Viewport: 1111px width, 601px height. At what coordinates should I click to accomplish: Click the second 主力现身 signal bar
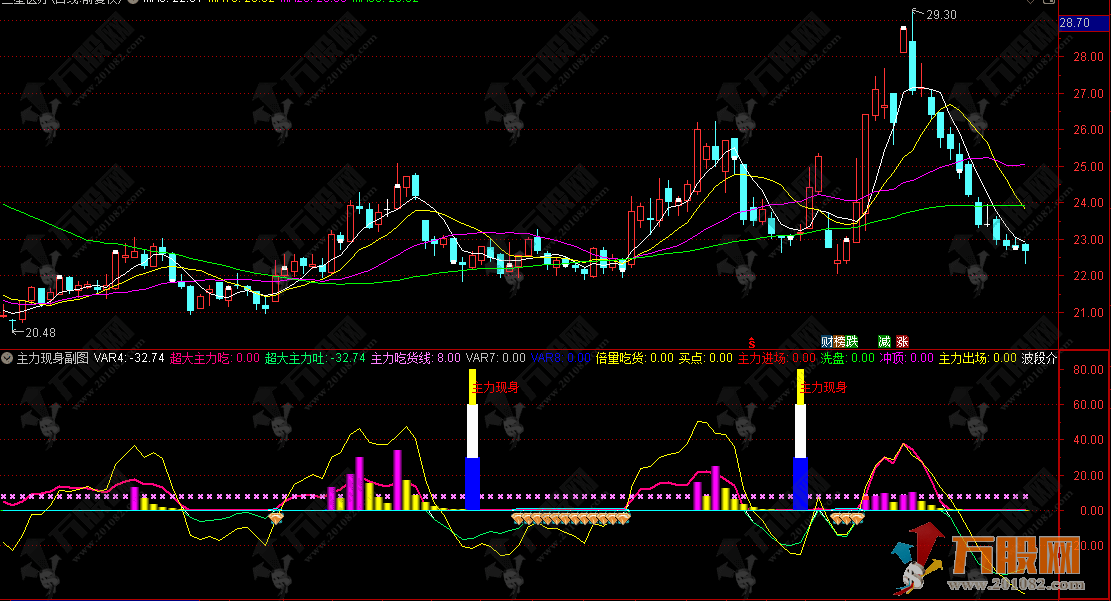tap(800, 450)
